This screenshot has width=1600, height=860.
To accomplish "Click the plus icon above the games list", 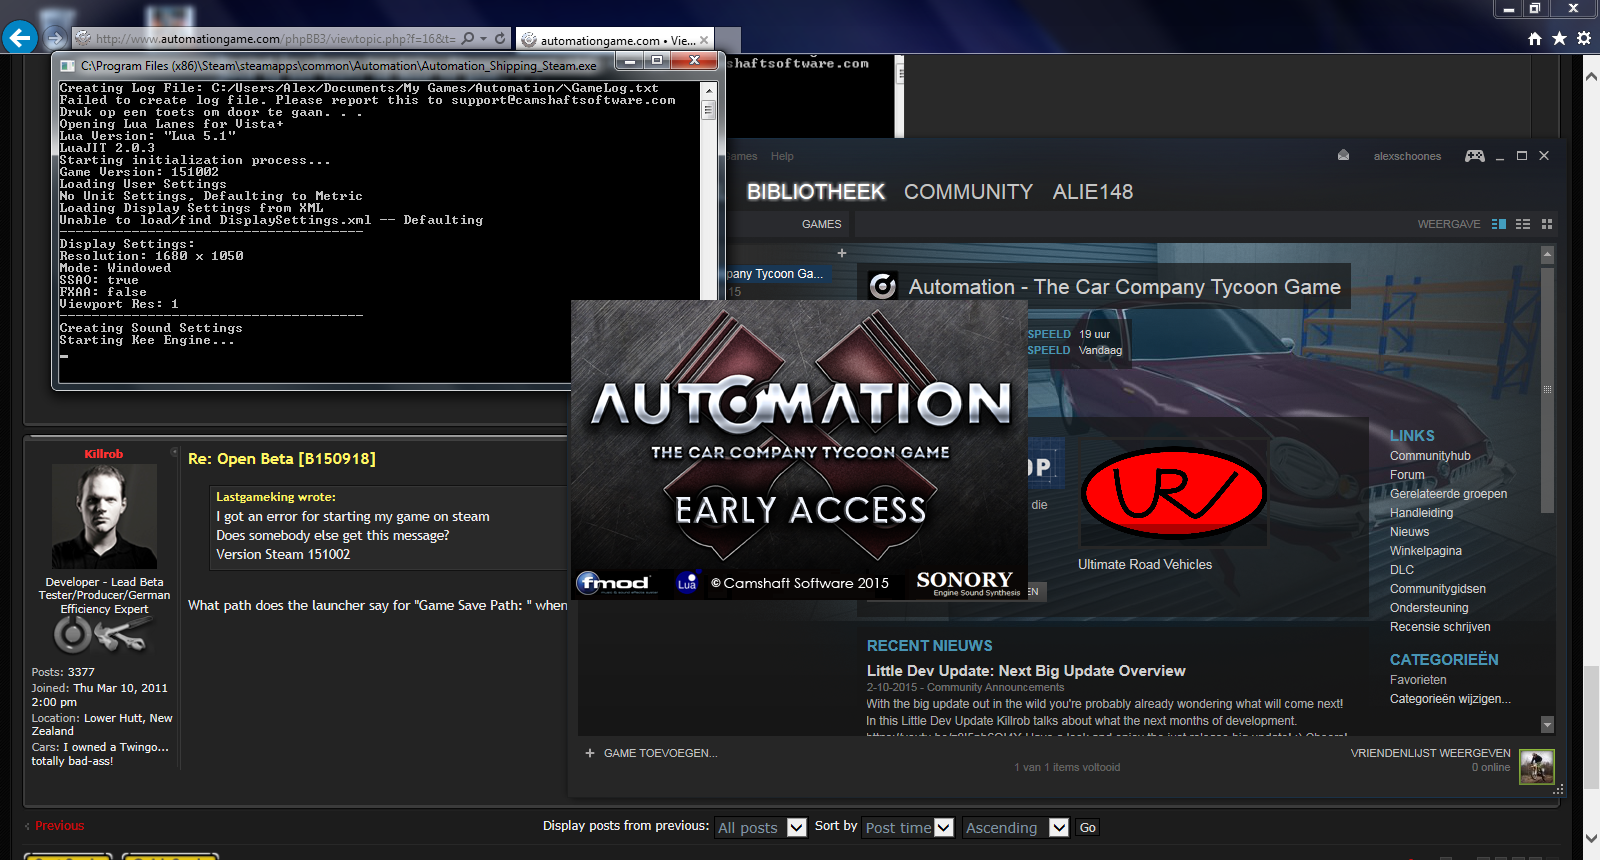I will point(842,253).
